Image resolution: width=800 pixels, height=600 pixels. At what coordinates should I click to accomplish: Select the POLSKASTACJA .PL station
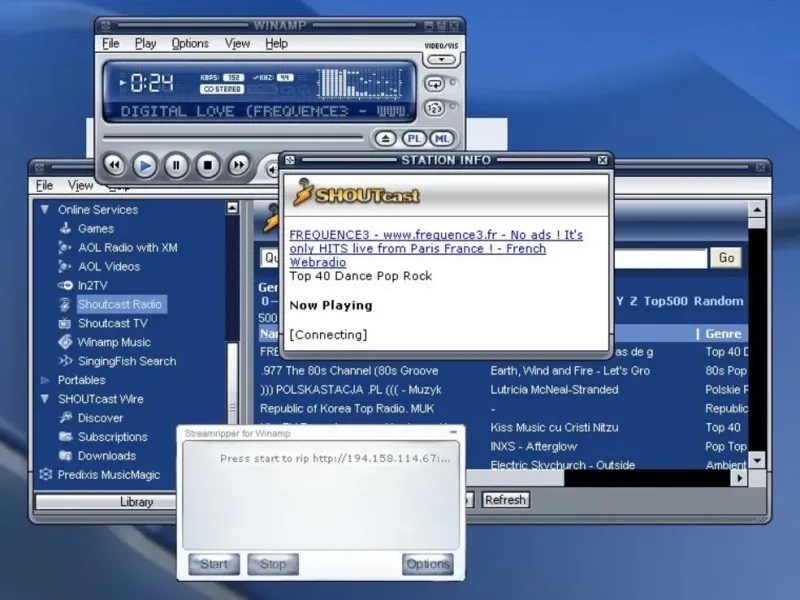click(x=351, y=390)
